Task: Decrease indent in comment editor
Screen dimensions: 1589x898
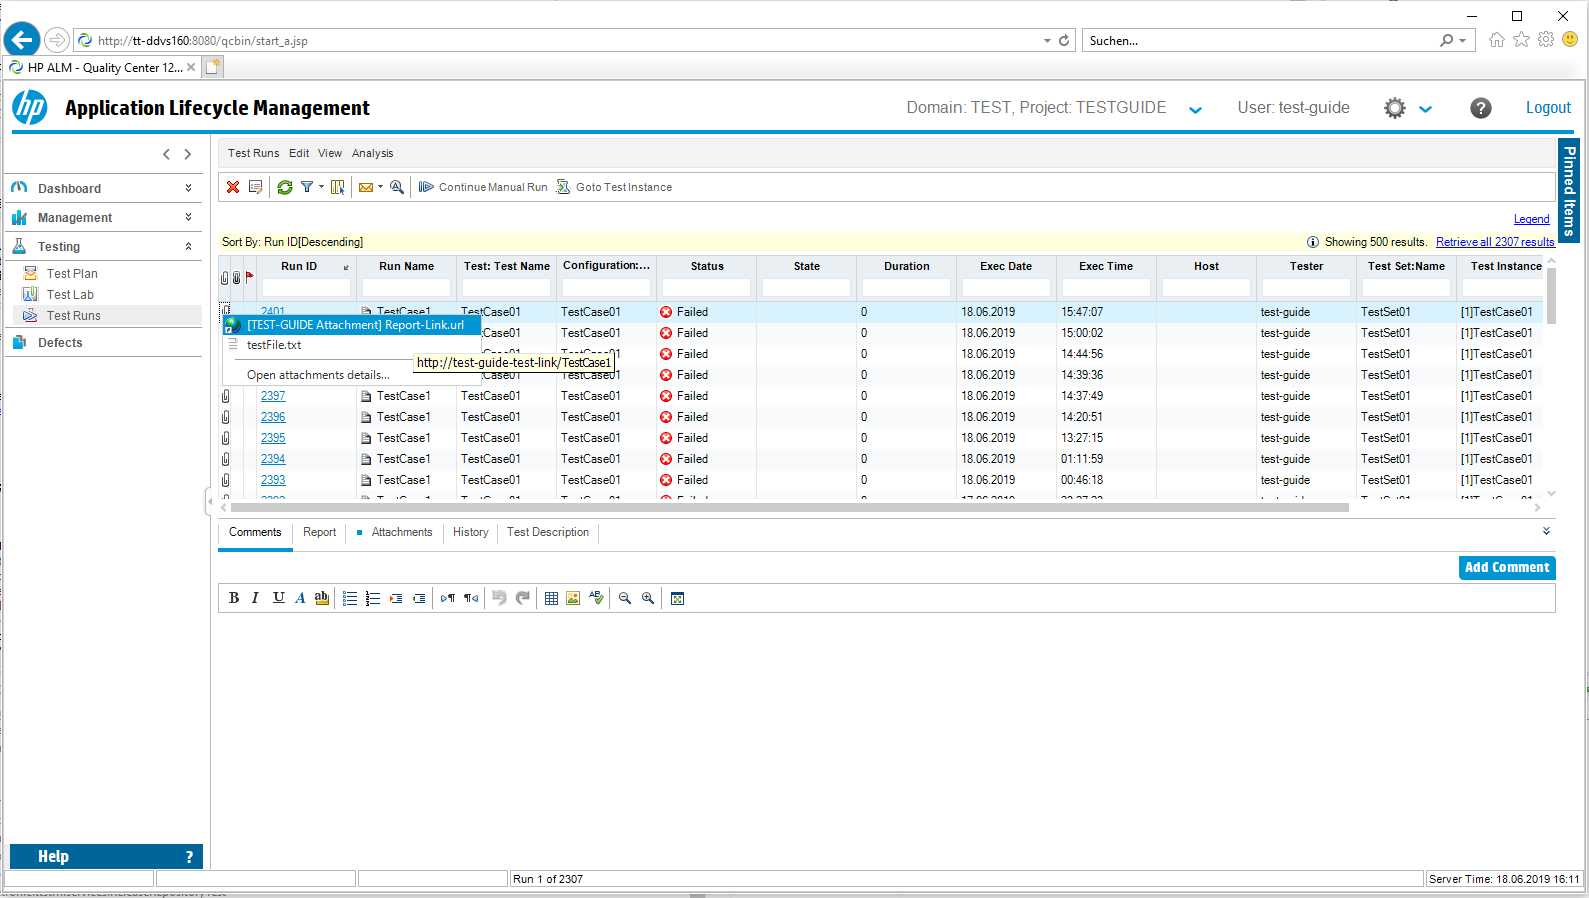Action: click(419, 598)
